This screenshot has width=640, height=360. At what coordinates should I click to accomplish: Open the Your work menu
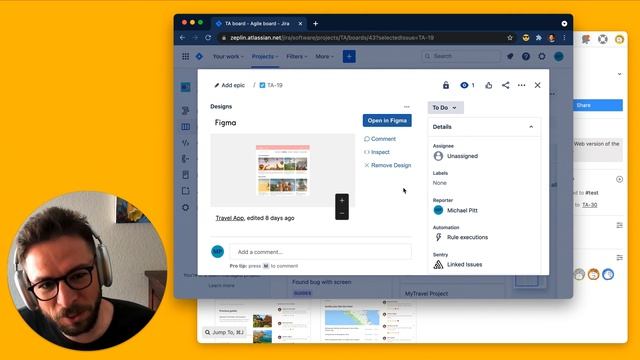[x=228, y=56]
